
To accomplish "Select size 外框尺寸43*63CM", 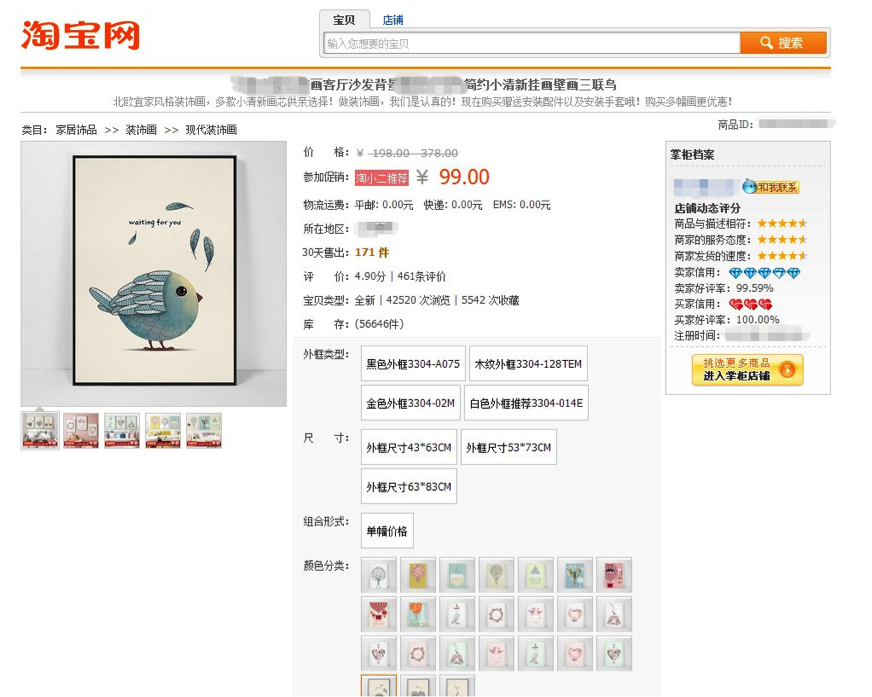I will click(409, 447).
